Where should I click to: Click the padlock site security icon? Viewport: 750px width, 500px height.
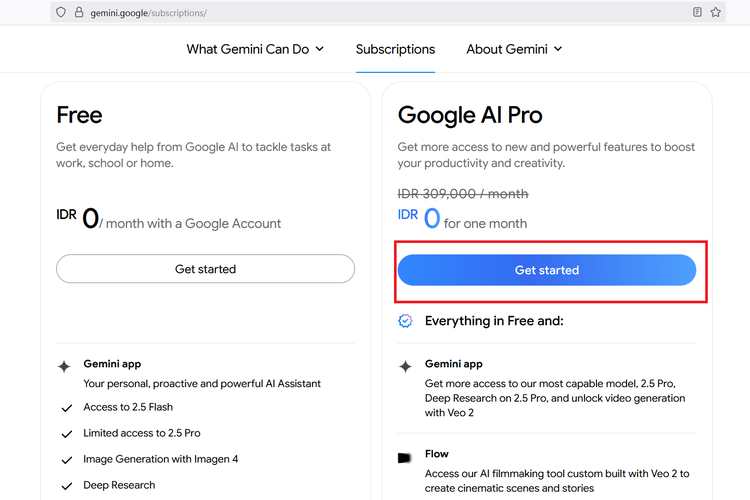point(79,12)
